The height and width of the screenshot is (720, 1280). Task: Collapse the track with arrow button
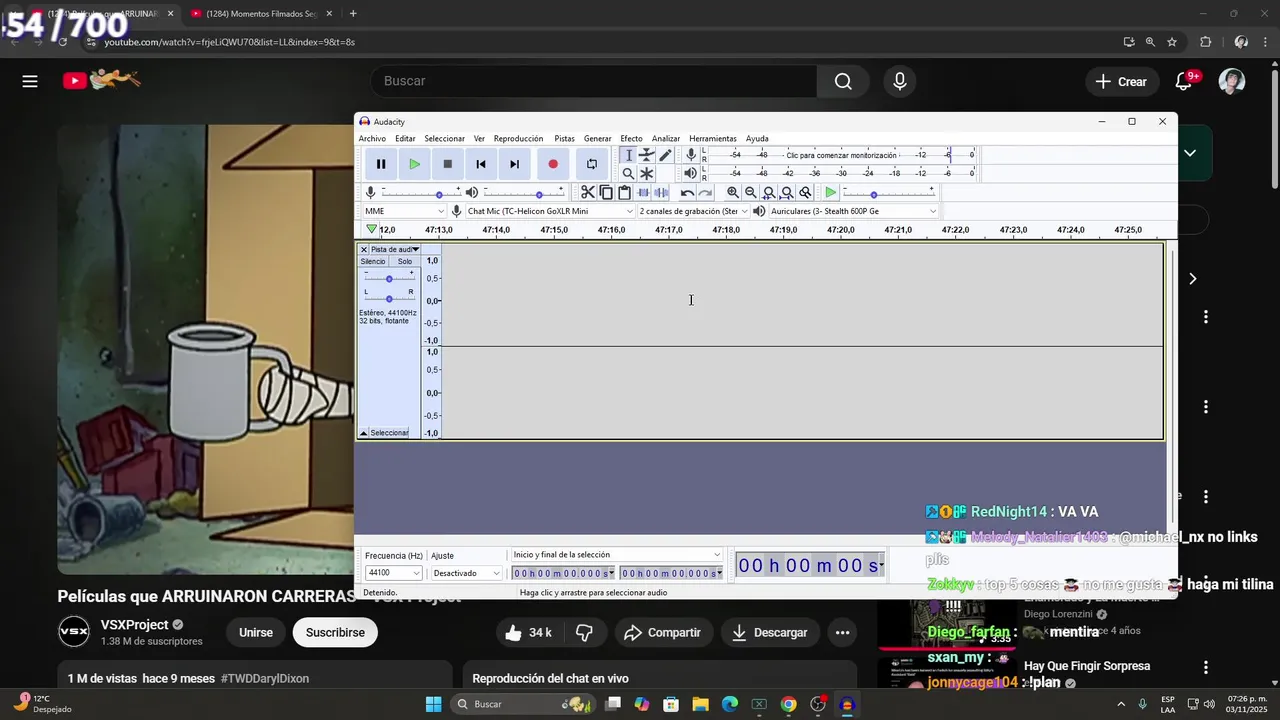pyautogui.click(x=363, y=433)
